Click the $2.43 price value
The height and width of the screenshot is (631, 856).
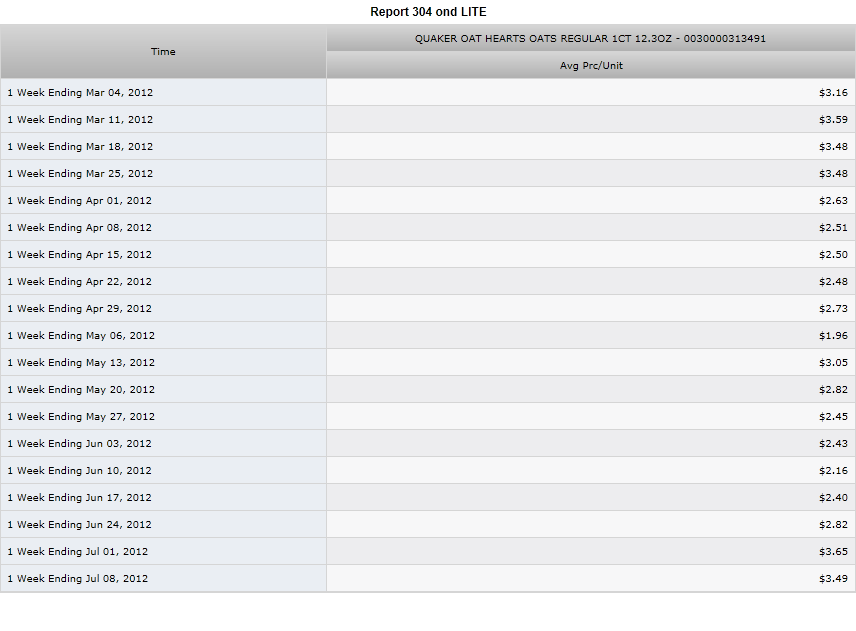coord(833,444)
